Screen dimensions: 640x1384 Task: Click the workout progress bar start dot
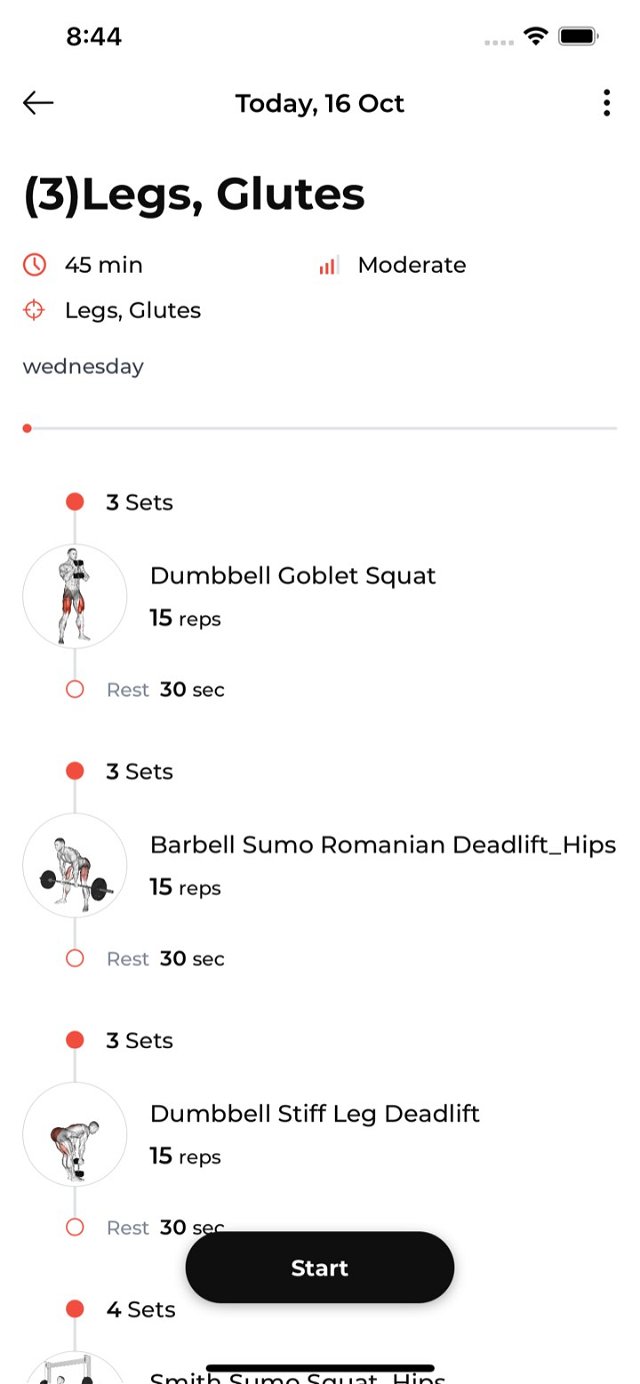[x=27, y=428]
